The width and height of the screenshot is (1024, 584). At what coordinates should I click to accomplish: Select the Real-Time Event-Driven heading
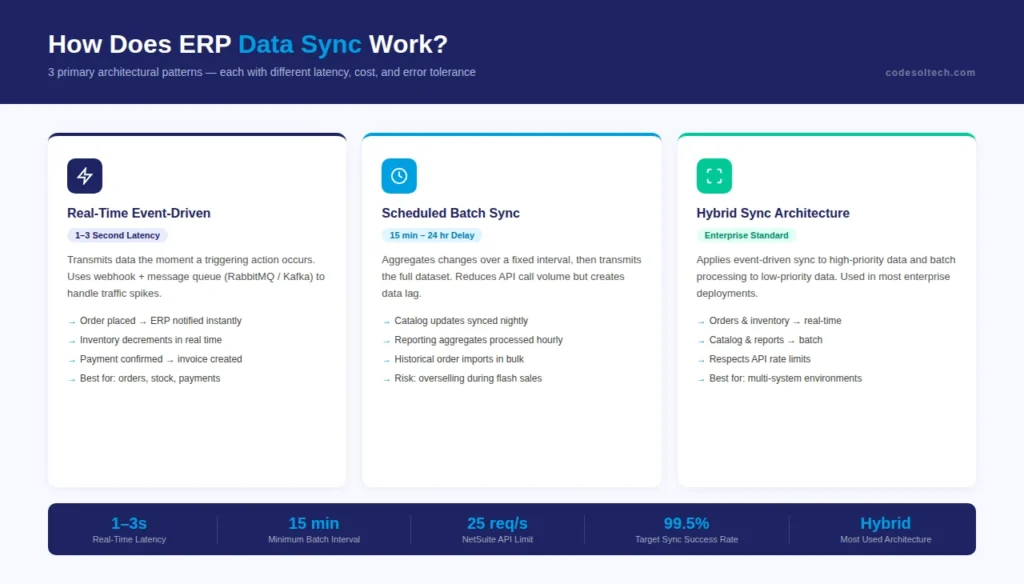pyautogui.click(x=138, y=213)
